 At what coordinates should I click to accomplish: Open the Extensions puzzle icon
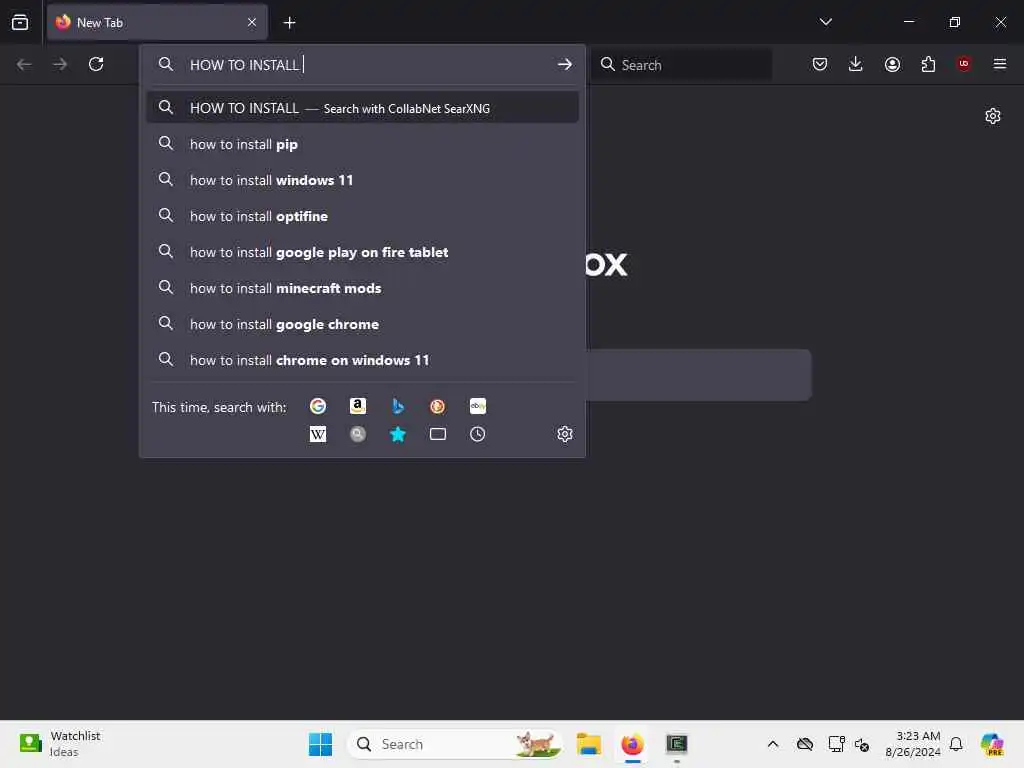pyautogui.click(x=928, y=64)
